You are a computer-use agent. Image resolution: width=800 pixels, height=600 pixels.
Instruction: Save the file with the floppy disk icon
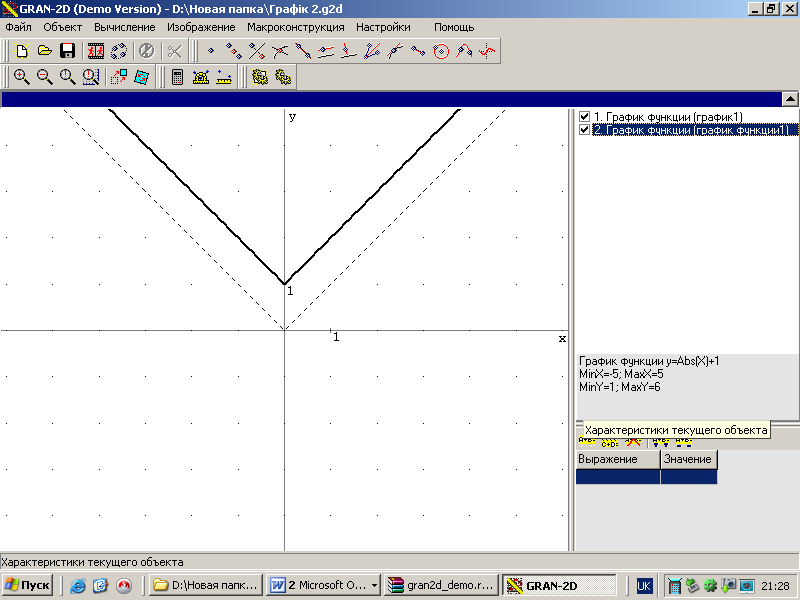tap(68, 51)
